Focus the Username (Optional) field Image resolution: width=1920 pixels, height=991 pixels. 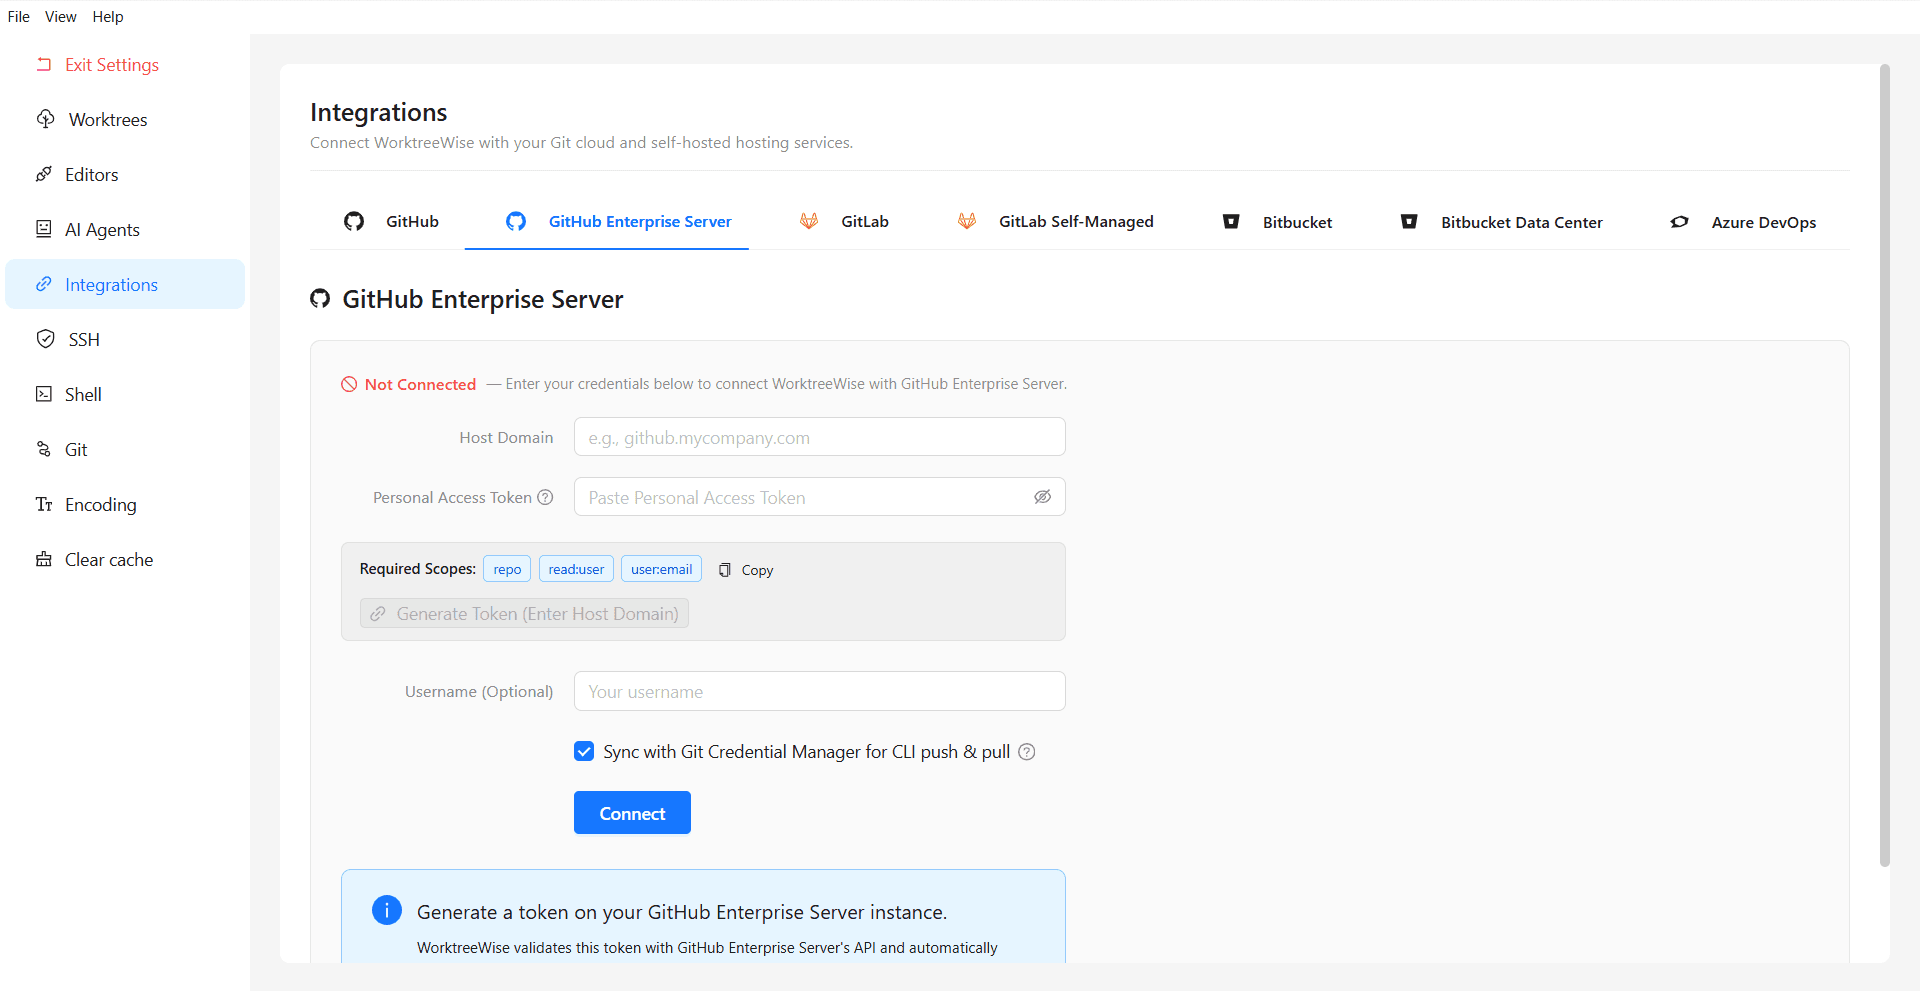coord(819,691)
